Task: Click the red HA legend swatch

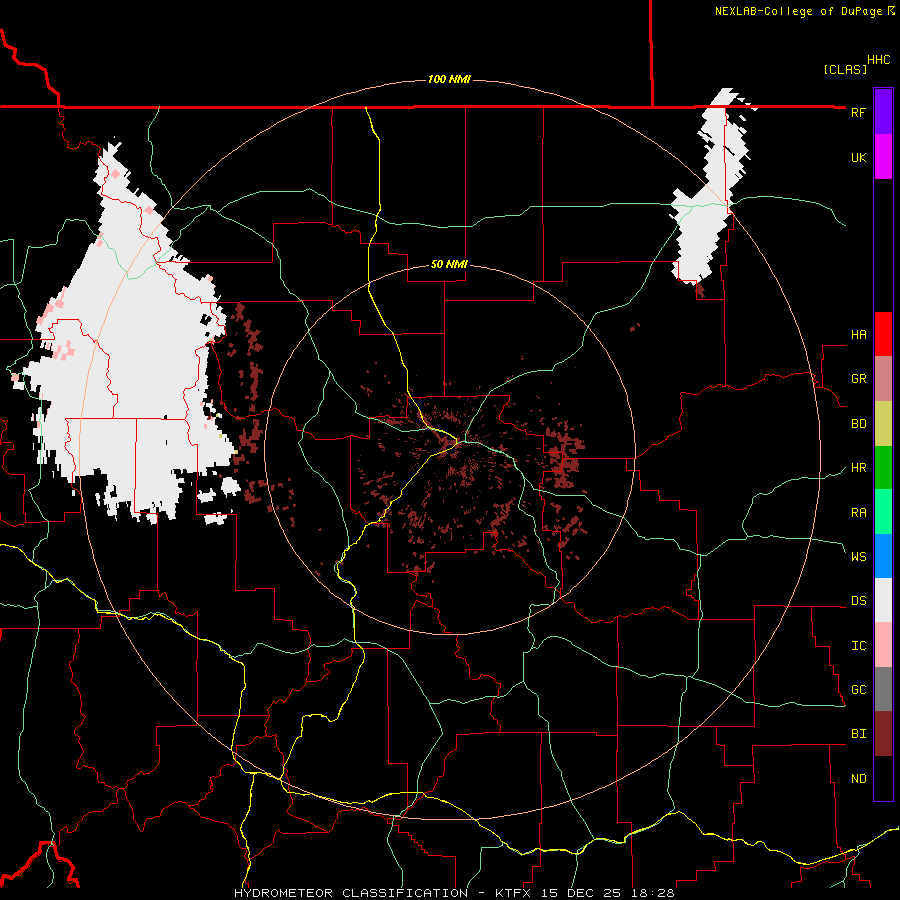Action: (x=883, y=334)
